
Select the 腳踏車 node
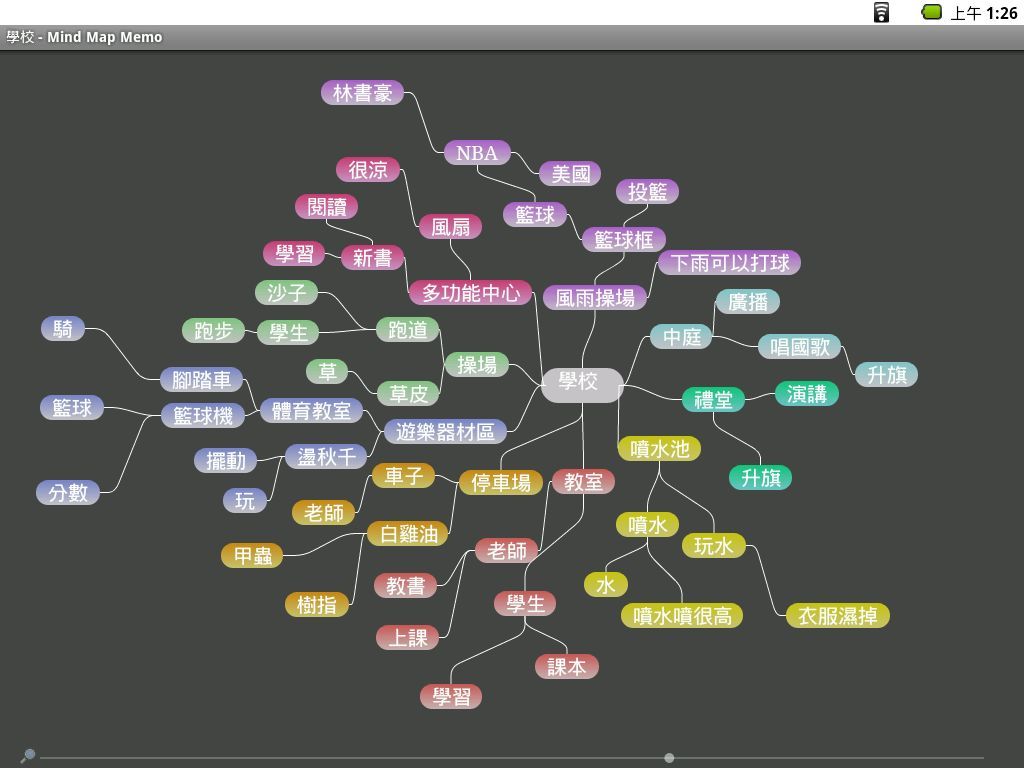[x=202, y=380]
